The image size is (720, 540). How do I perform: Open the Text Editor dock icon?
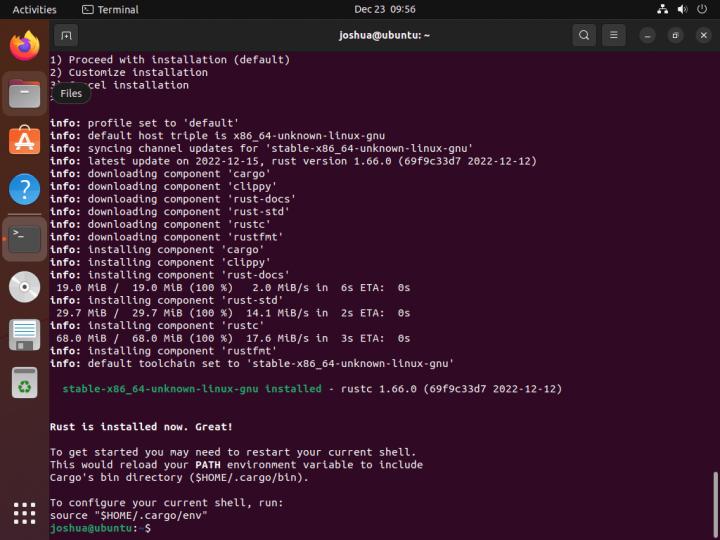tap(24, 334)
